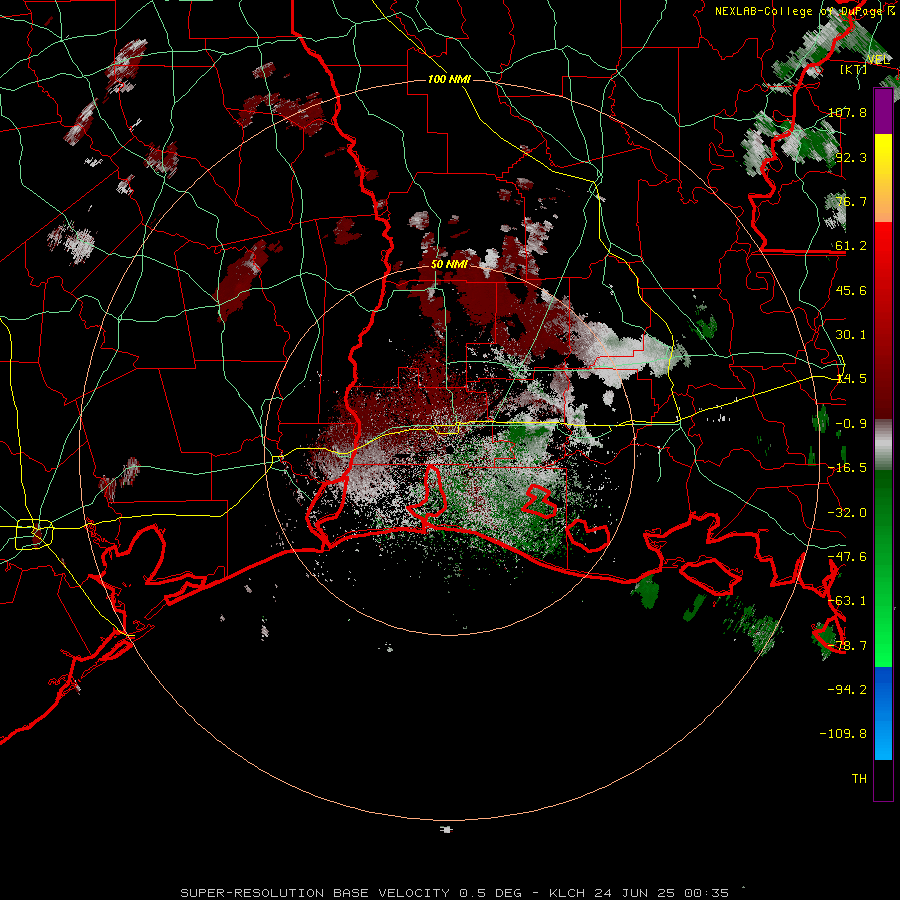Click the 107.8 velocity scale value
The height and width of the screenshot is (900, 900).
tap(847, 112)
